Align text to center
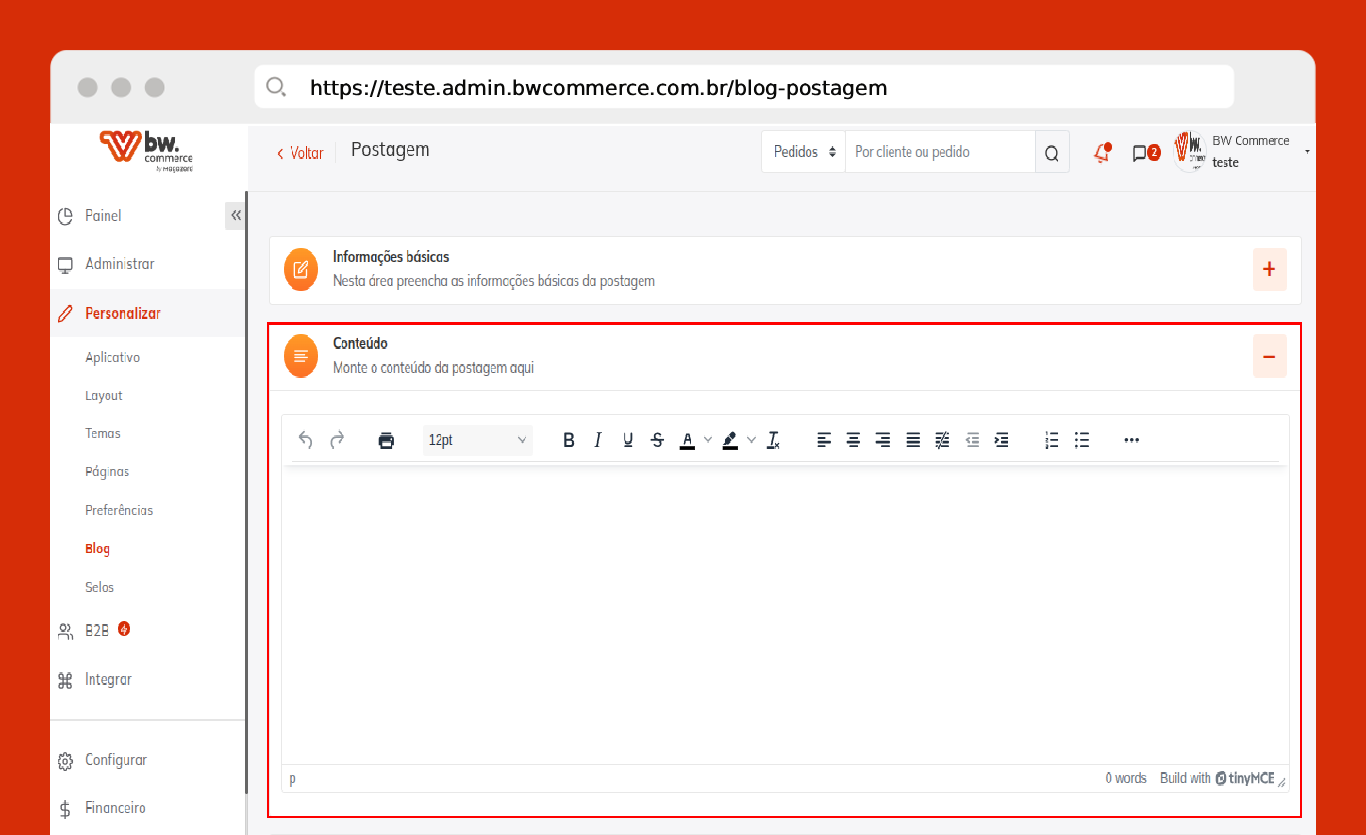This screenshot has width=1366, height=835. click(853, 440)
